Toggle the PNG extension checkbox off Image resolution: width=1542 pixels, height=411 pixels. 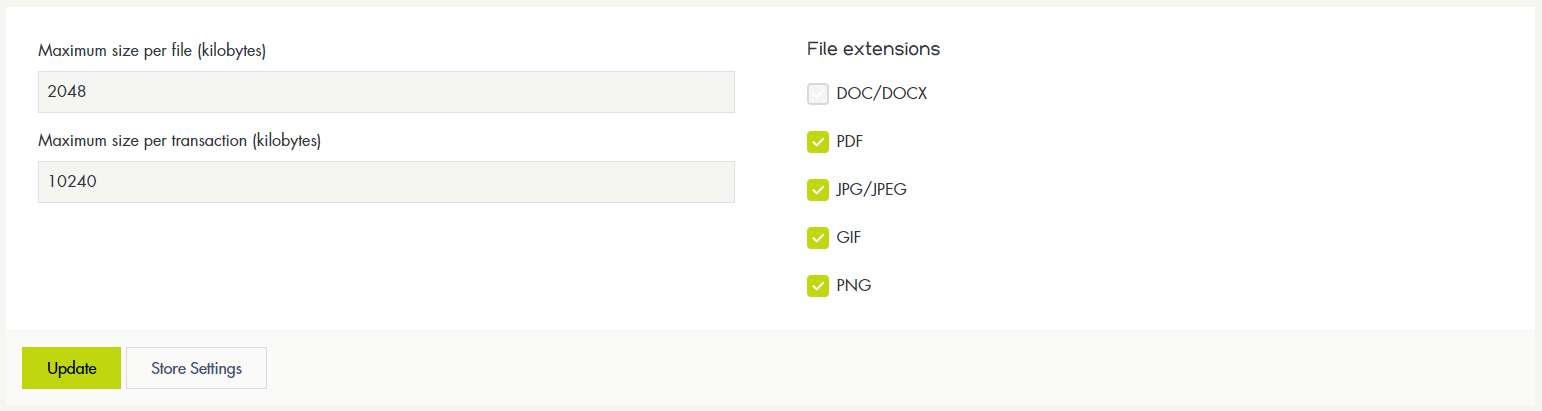point(818,286)
